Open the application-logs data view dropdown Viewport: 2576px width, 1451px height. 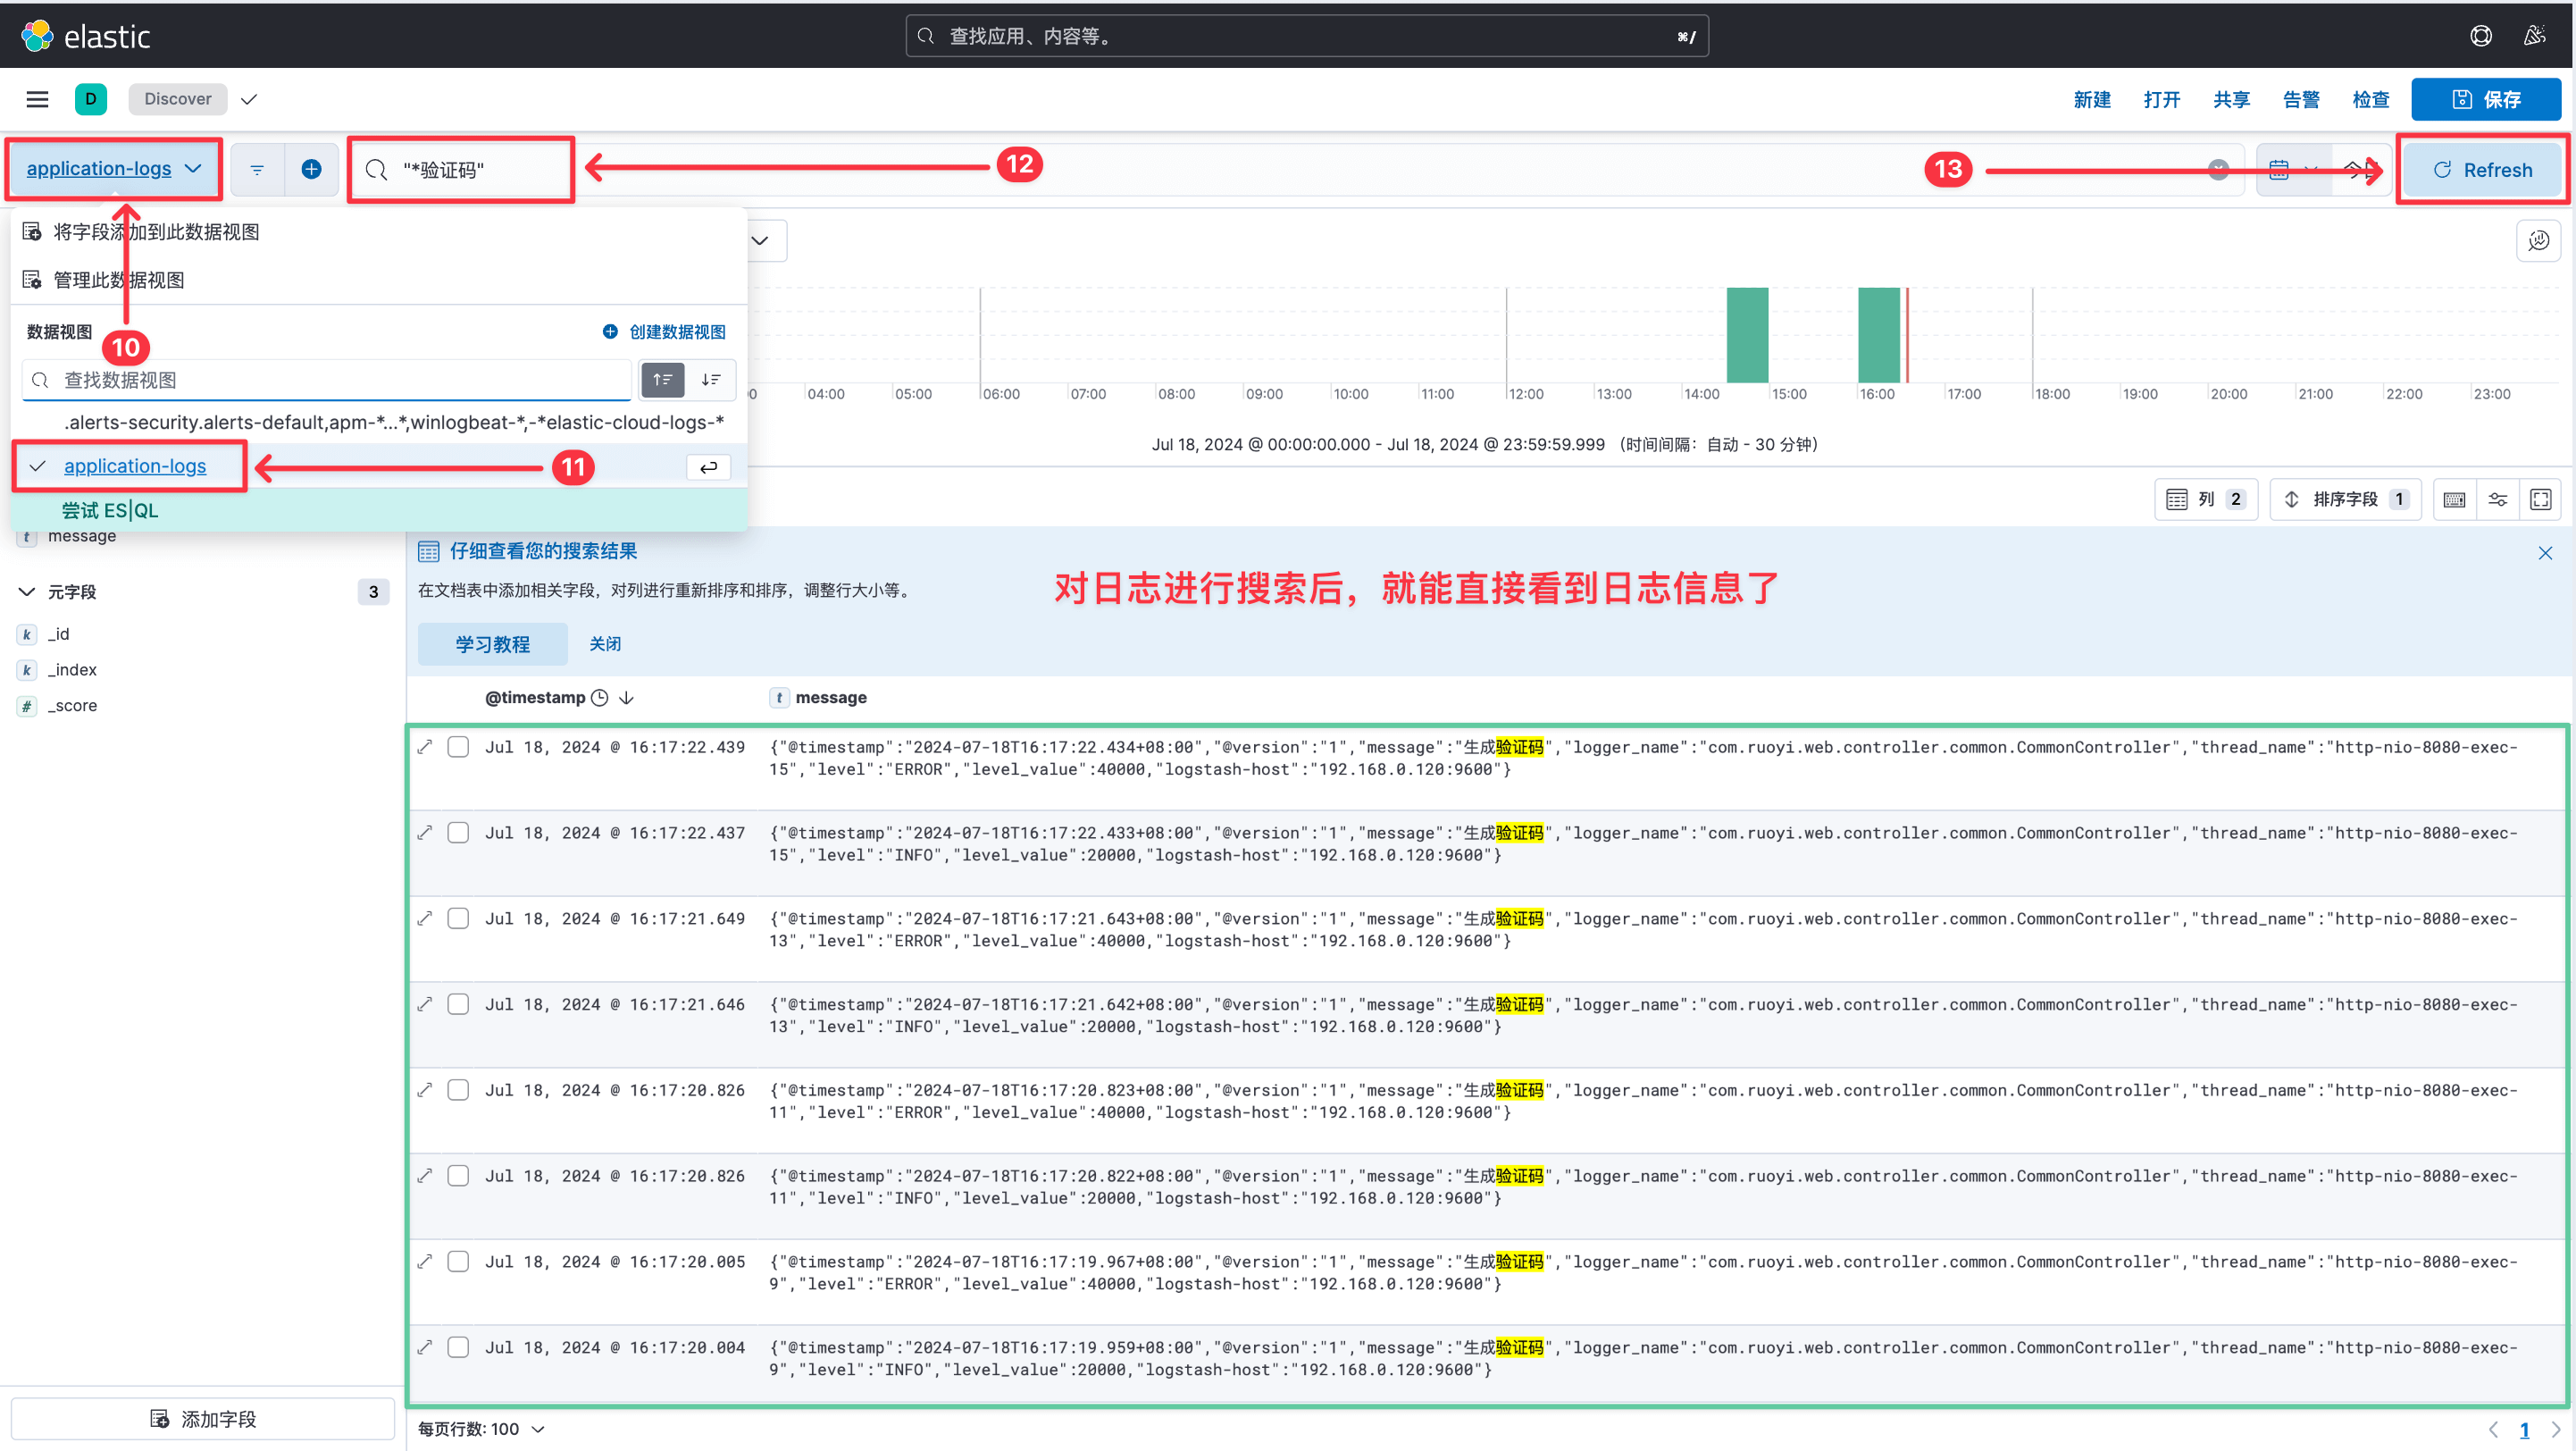click(114, 169)
